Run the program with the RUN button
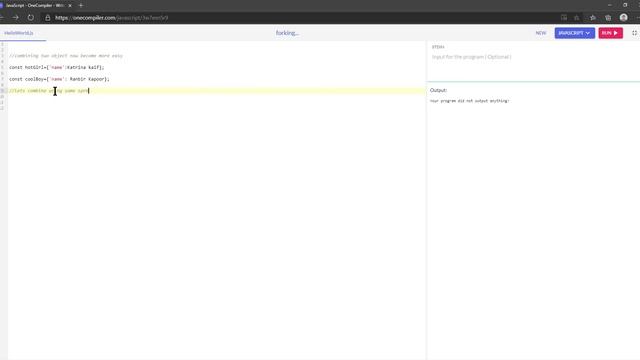The width and height of the screenshot is (640, 360). coord(610,33)
